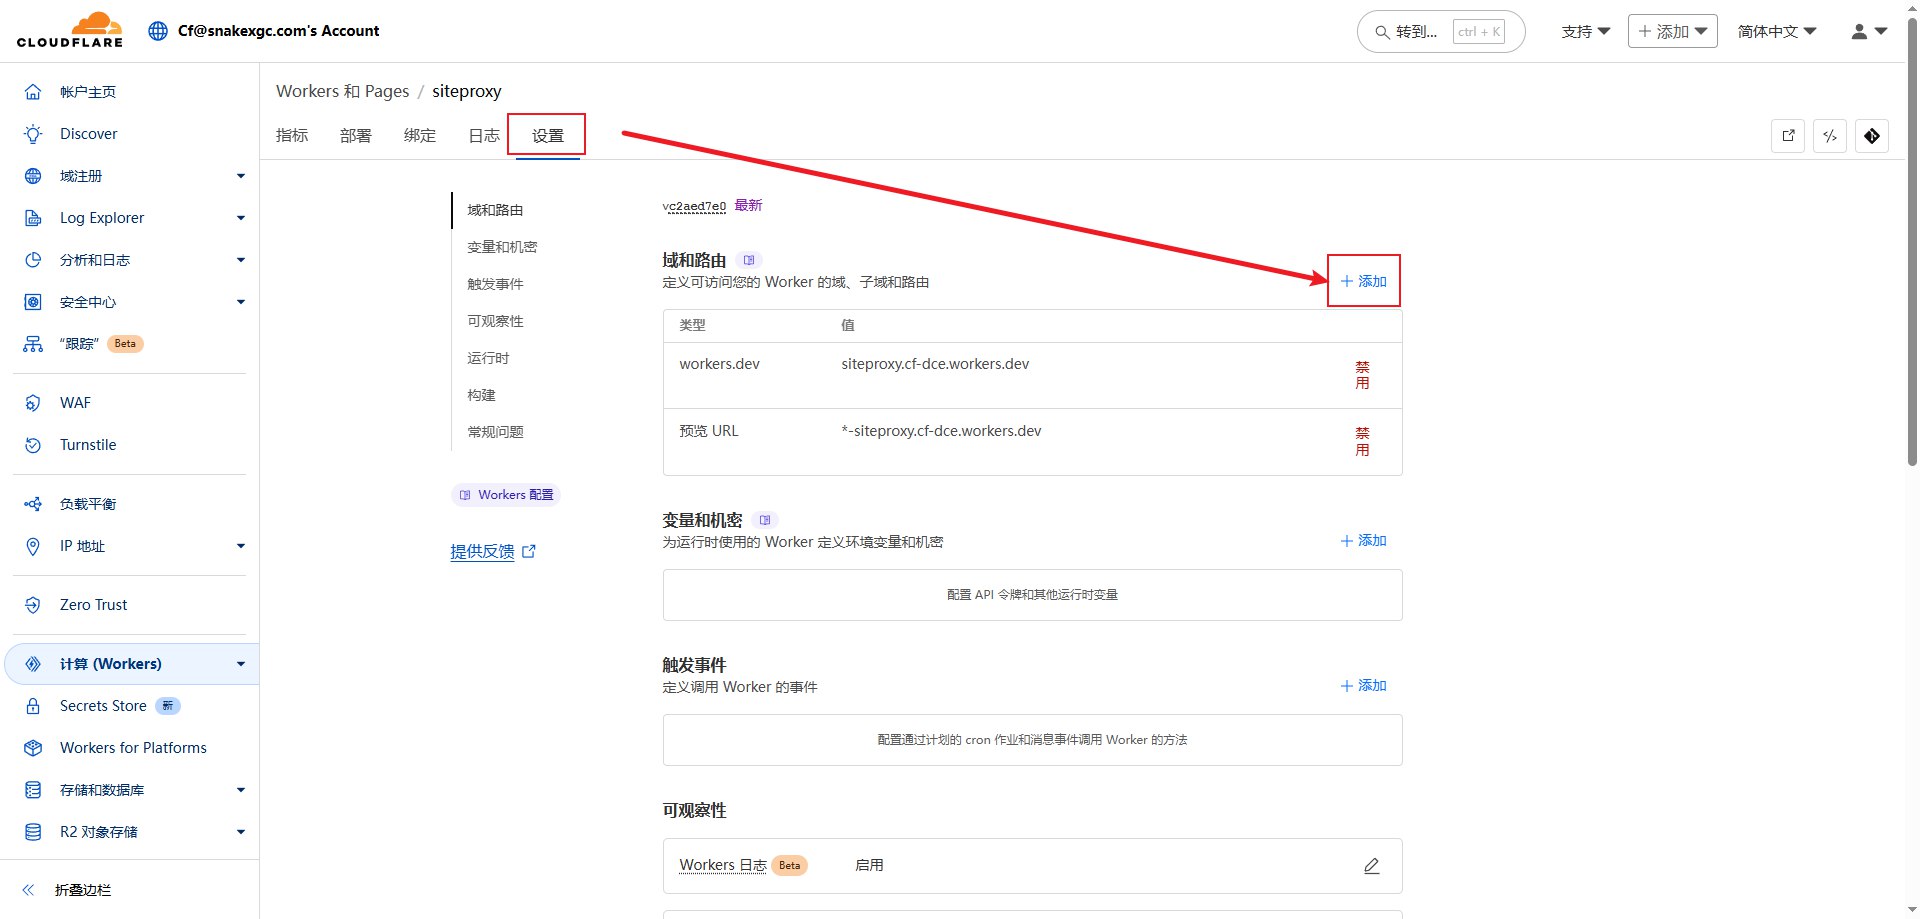The width and height of the screenshot is (1920, 919).
Task: Expand the 分析和日志 submenu arrow
Action: click(241, 260)
